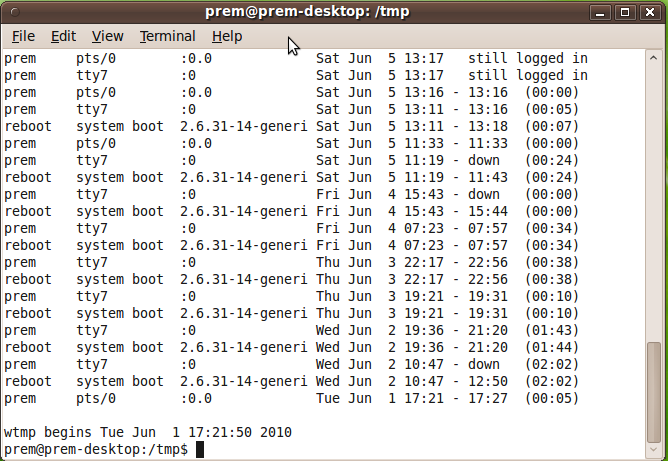Open the File menu
669x462 pixels.
pyautogui.click(x=23, y=36)
